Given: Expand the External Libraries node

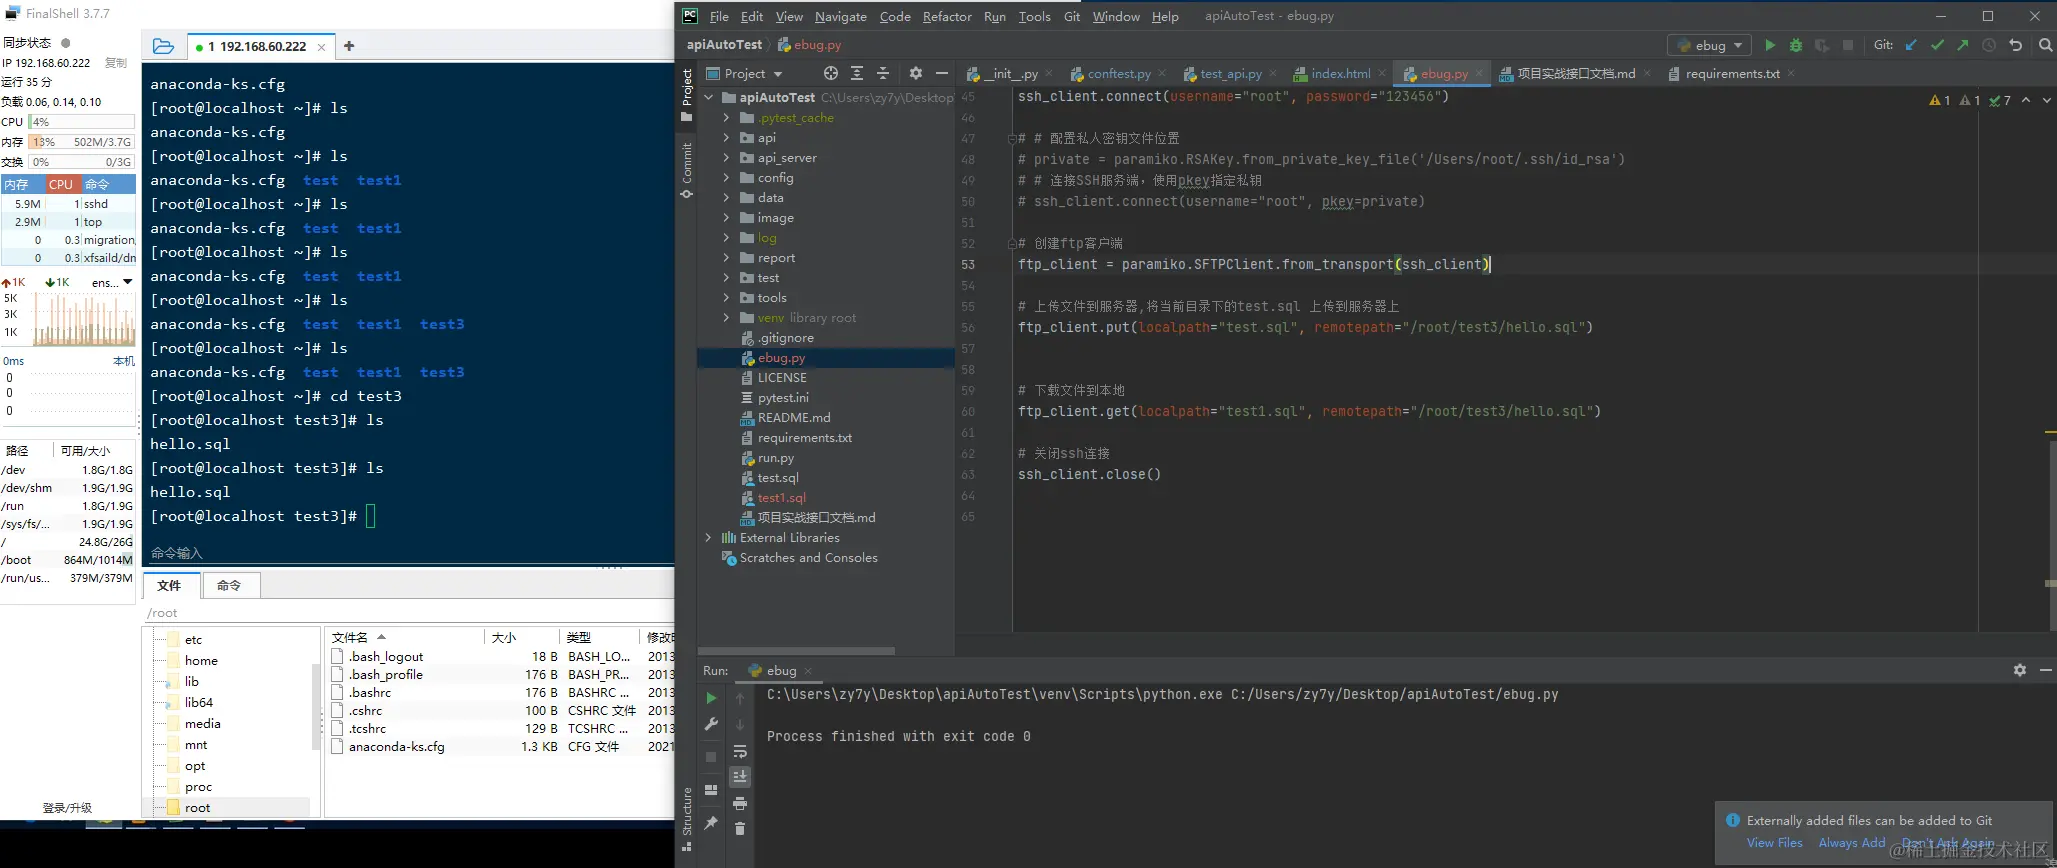Looking at the screenshot, I should 708,538.
